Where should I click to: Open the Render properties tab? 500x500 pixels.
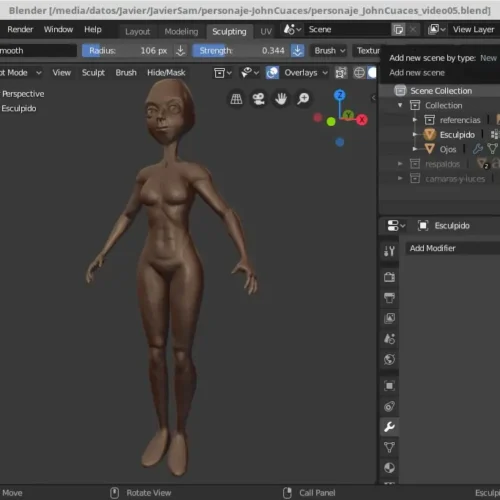[x=389, y=277]
